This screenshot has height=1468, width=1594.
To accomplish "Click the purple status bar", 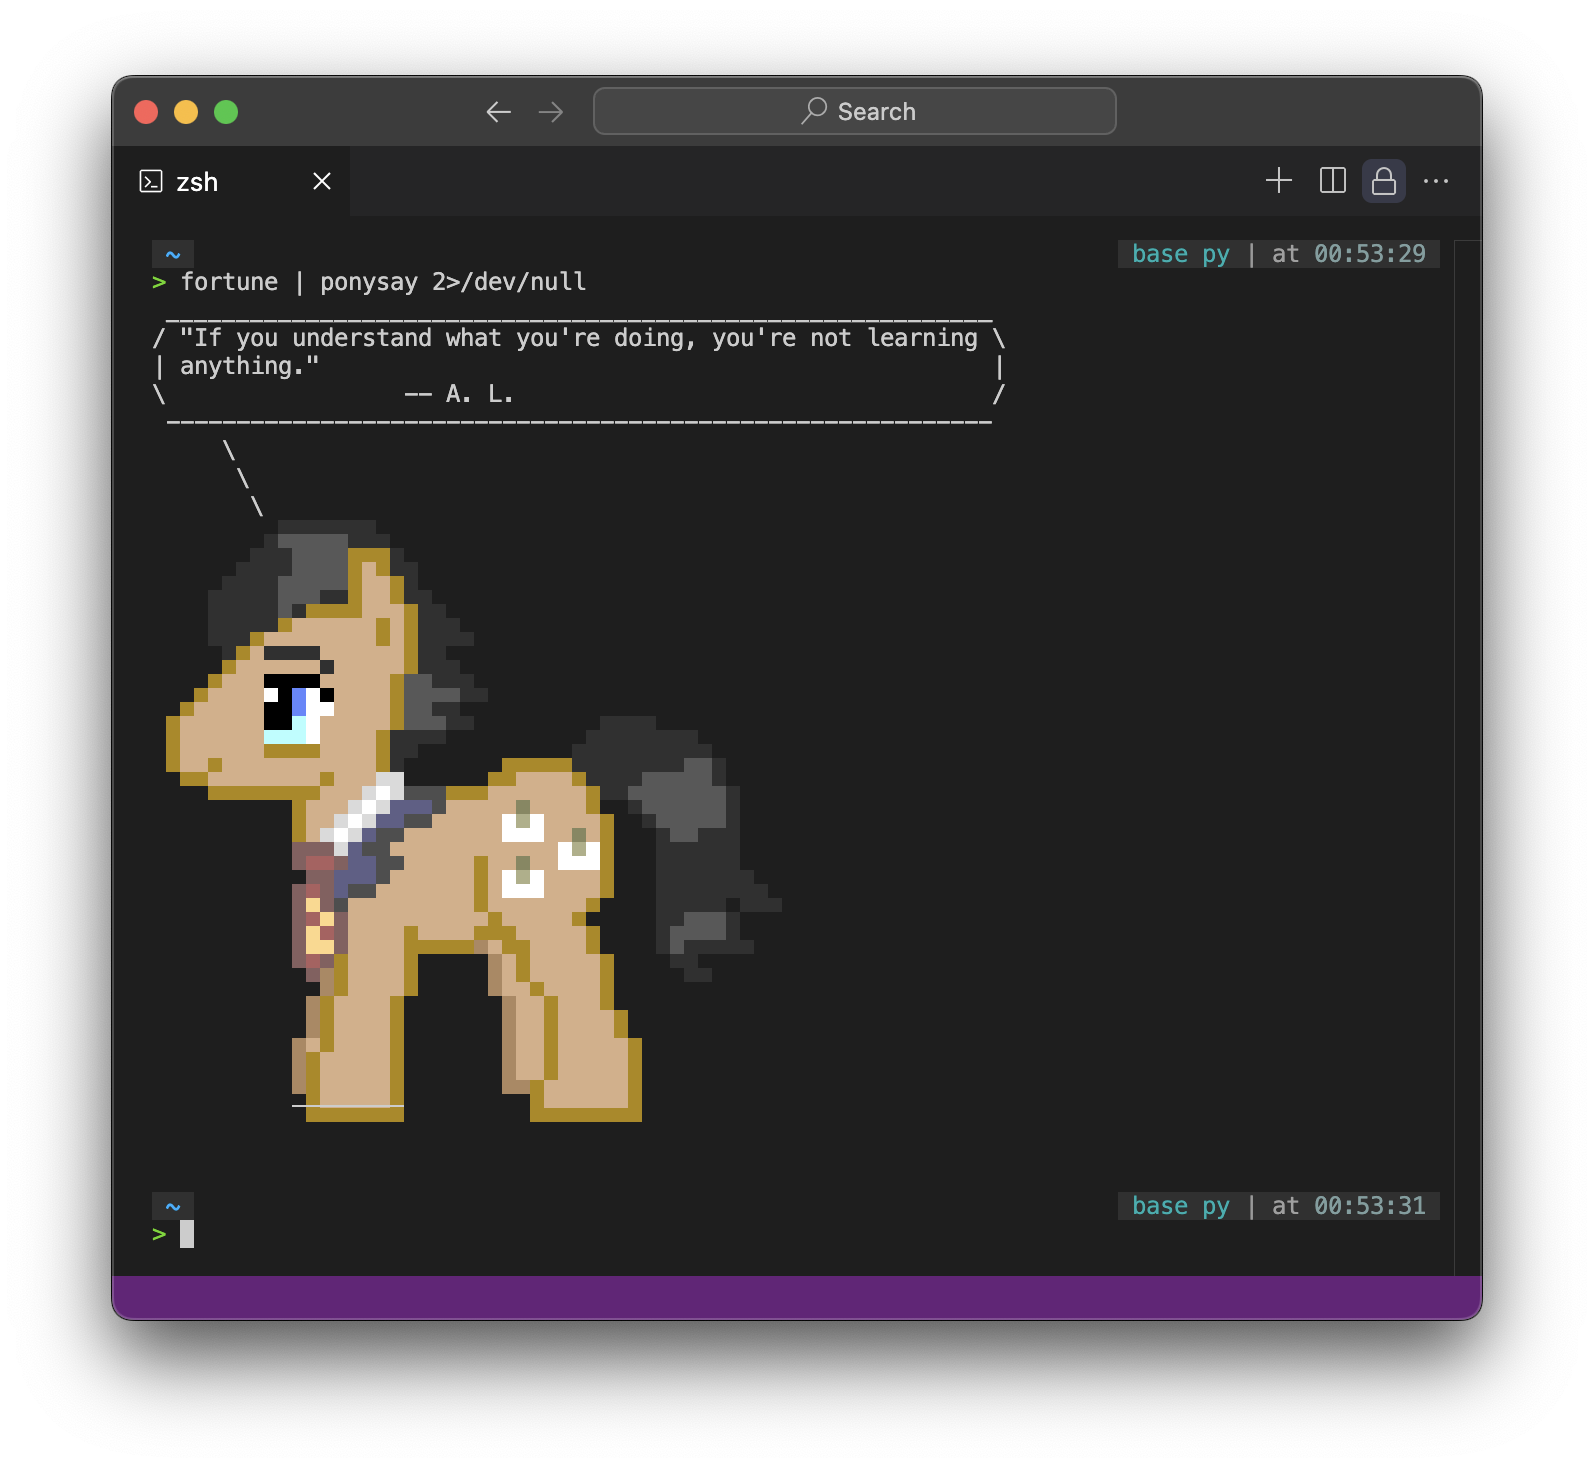I will [797, 1297].
